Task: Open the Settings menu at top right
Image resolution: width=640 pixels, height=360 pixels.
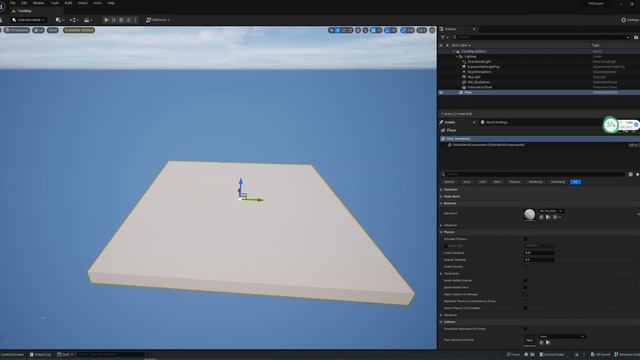Action: pyautogui.click(x=630, y=20)
